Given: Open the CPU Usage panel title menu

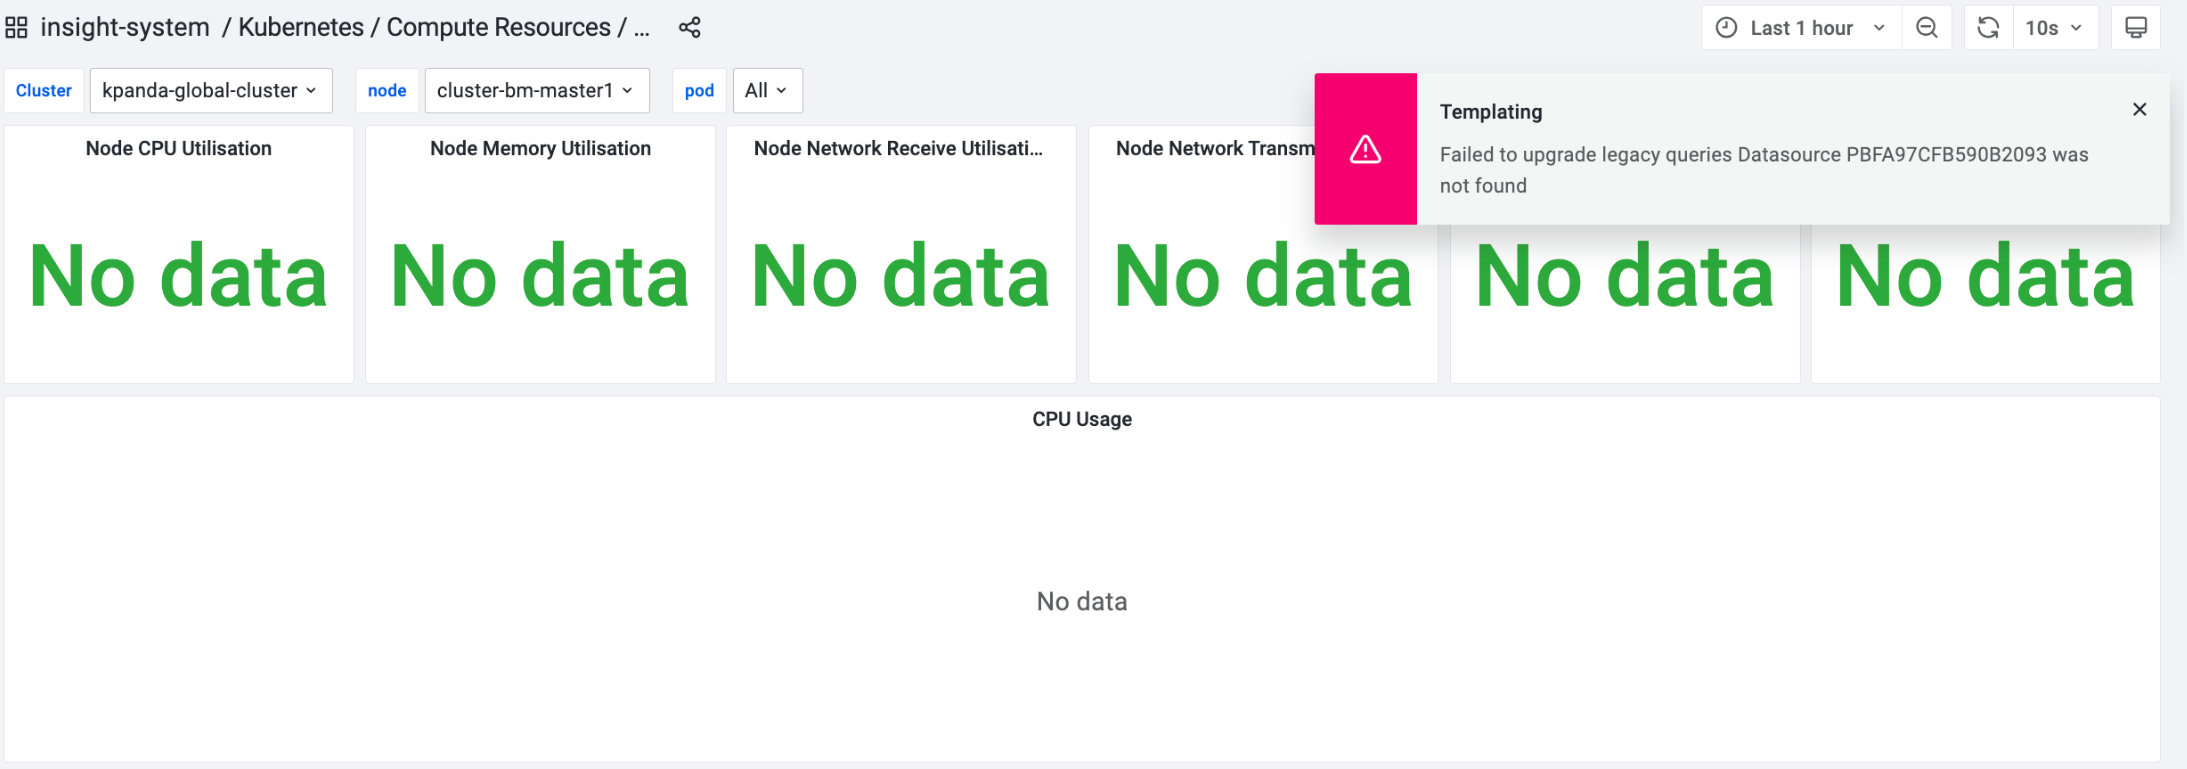Looking at the screenshot, I should [x=1081, y=419].
